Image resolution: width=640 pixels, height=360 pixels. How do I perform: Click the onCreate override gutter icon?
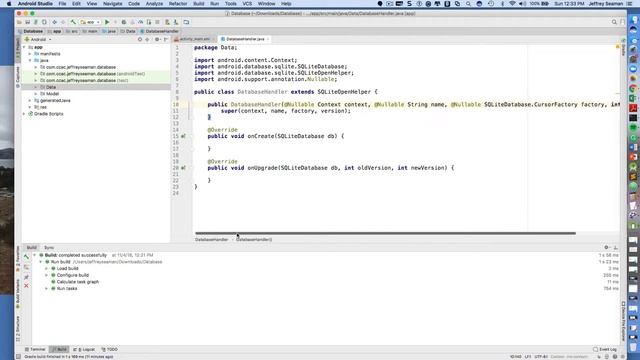[183, 136]
